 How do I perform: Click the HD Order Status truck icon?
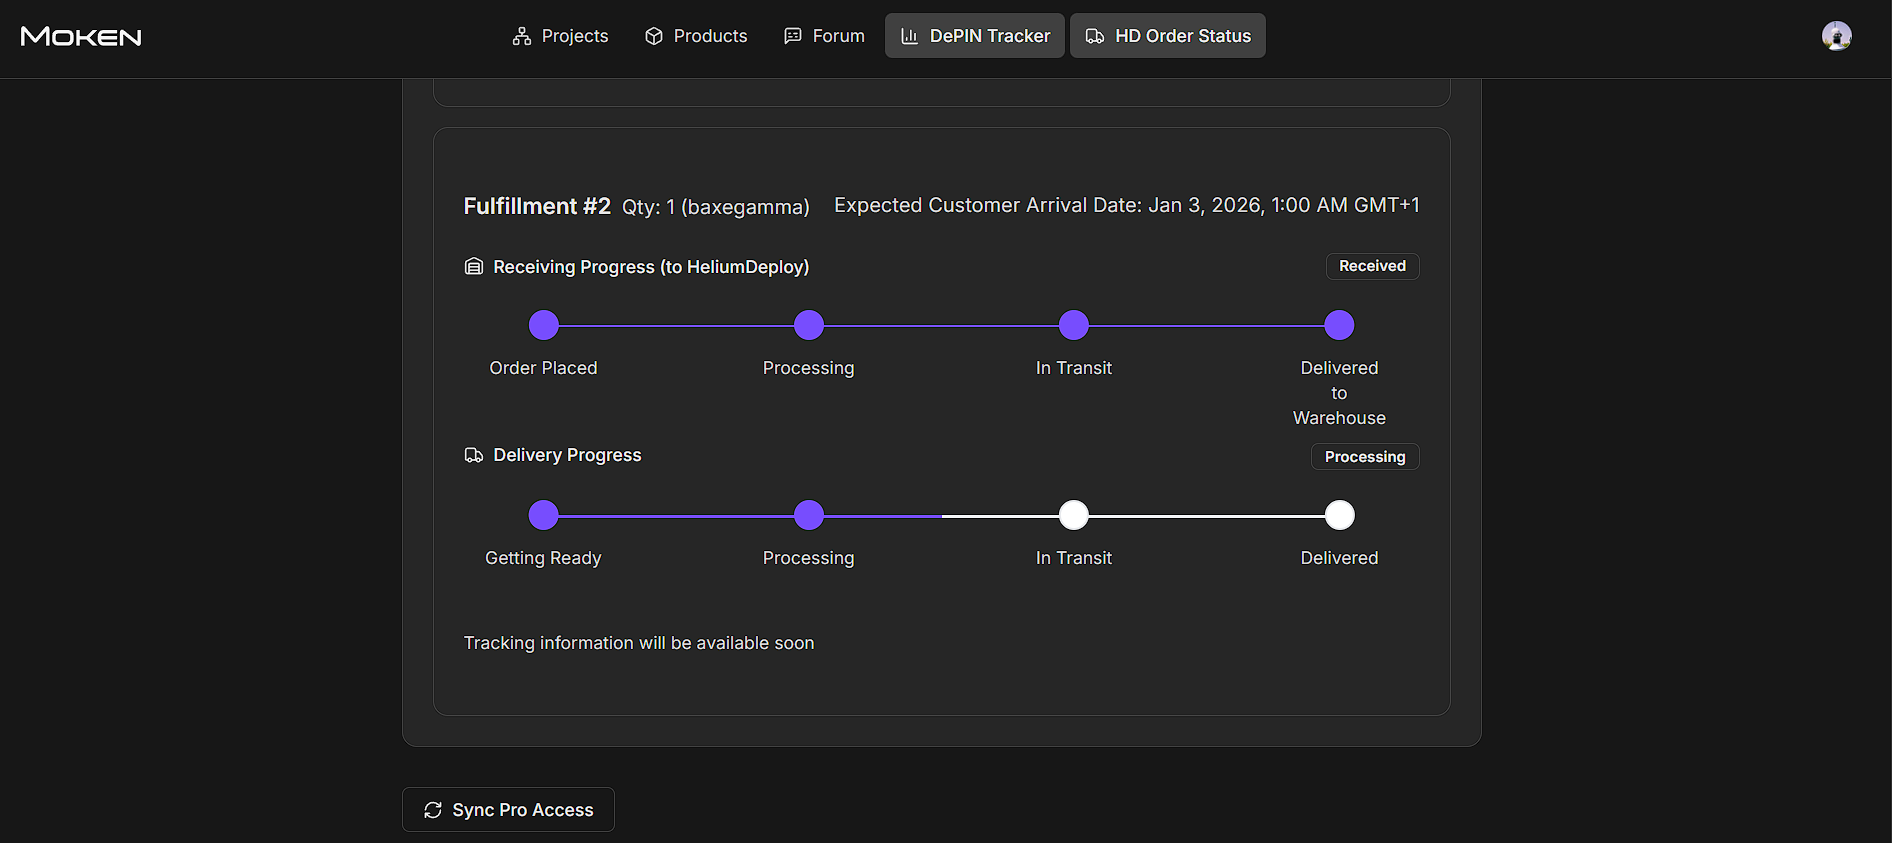[x=1095, y=36]
